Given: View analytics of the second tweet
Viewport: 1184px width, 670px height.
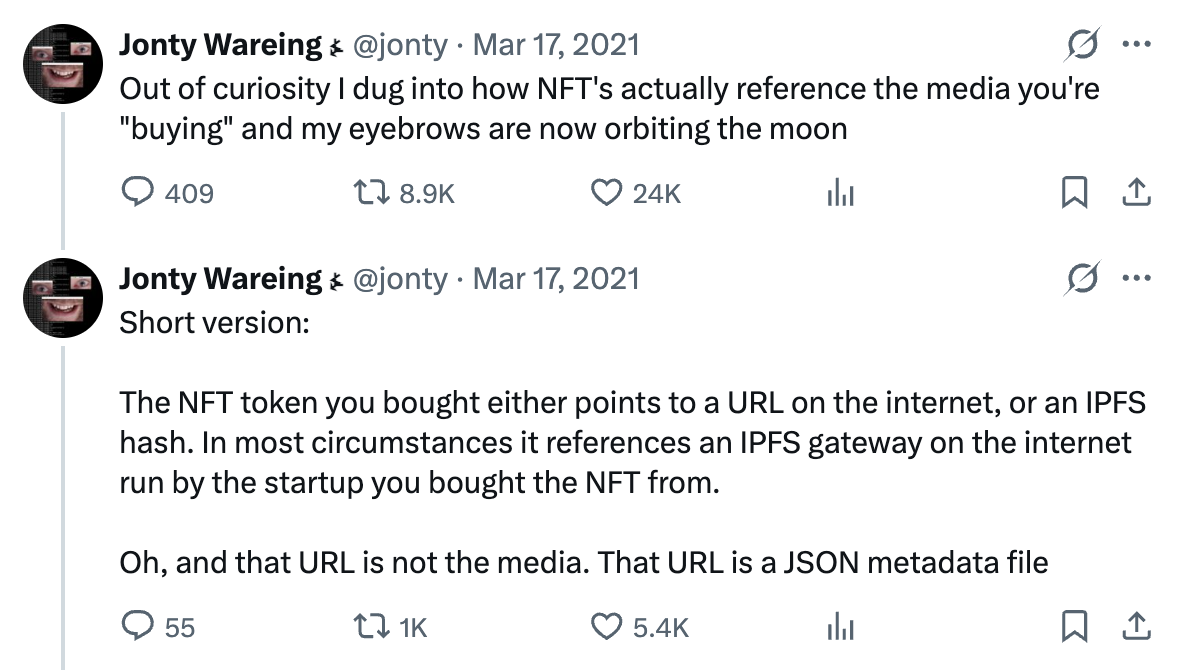Looking at the screenshot, I should [x=840, y=626].
